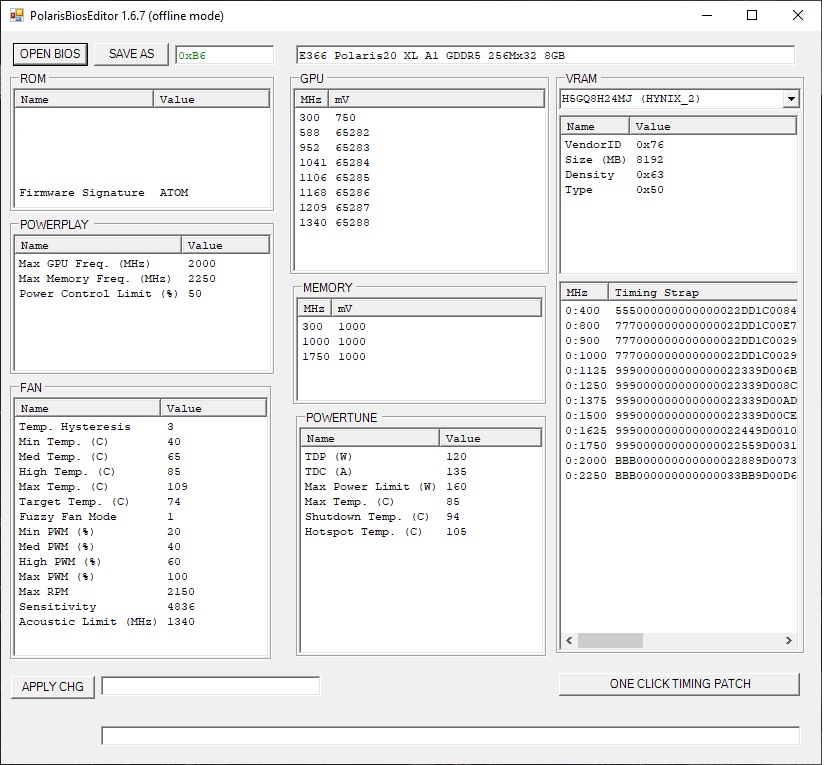Select MEMORY row 1750 MHz
Viewport: 824px width, 765px height.
pyautogui.click(x=419, y=356)
